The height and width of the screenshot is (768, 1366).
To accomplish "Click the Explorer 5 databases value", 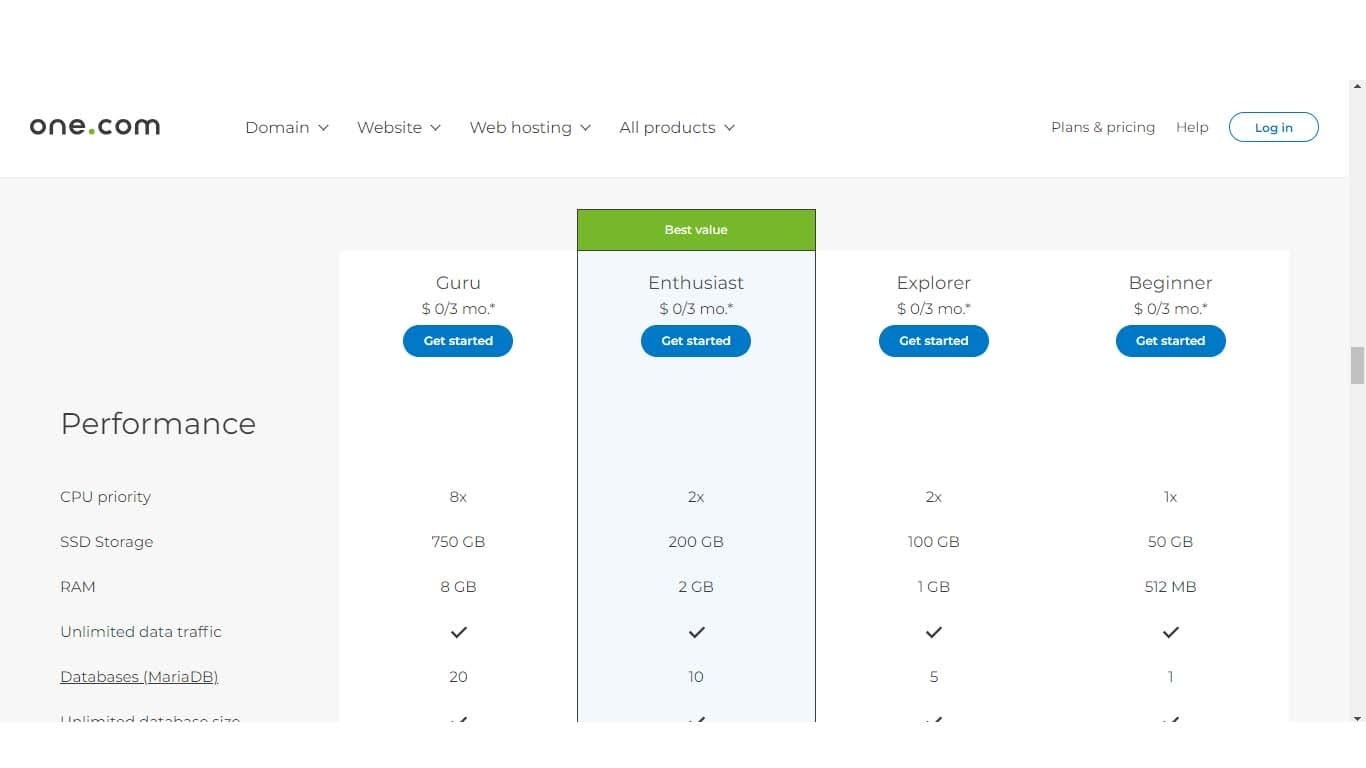I will pyautogui.click(x=934, y=677).
